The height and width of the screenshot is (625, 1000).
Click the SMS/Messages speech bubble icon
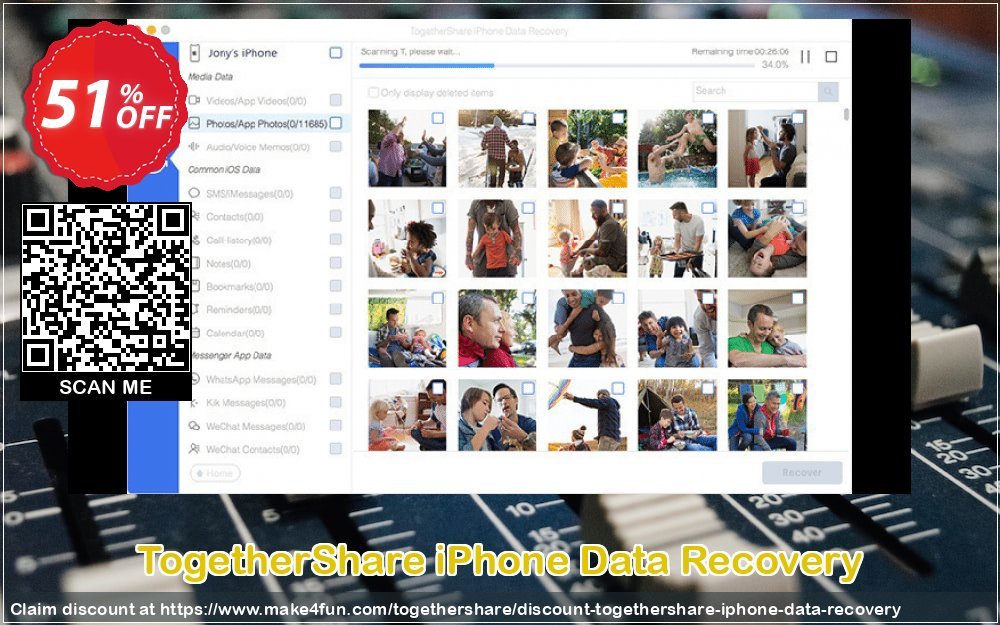195,193
